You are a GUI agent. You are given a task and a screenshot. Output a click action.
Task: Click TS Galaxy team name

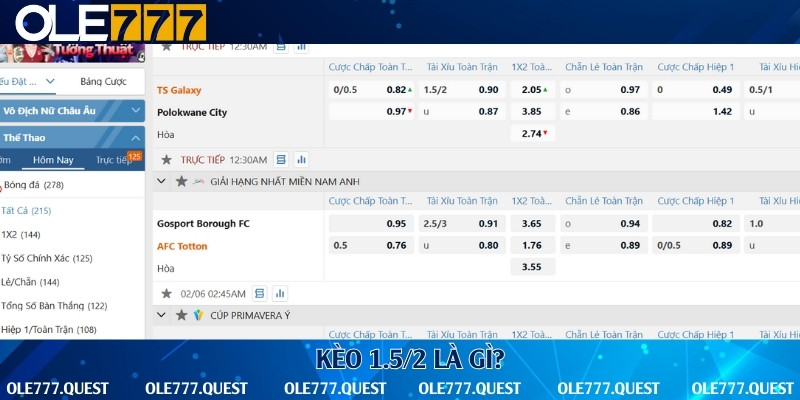click(x=179, y=90)
